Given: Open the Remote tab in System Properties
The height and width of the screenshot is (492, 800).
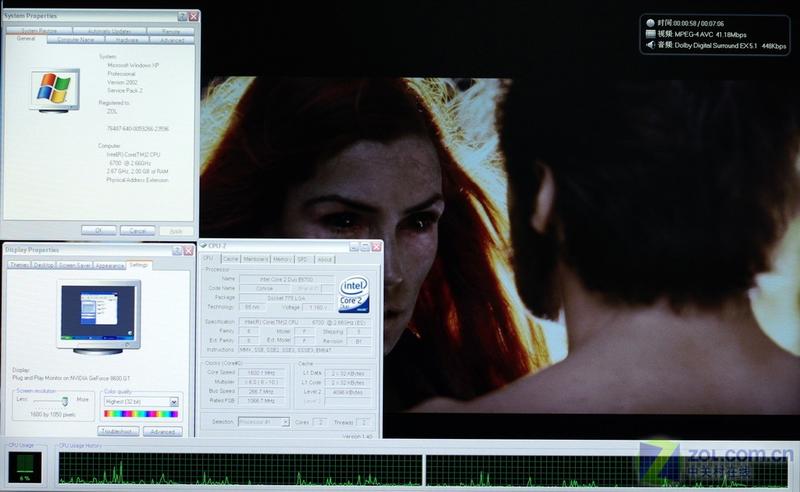Looking at the screenshot, I should tap(170, 31).
